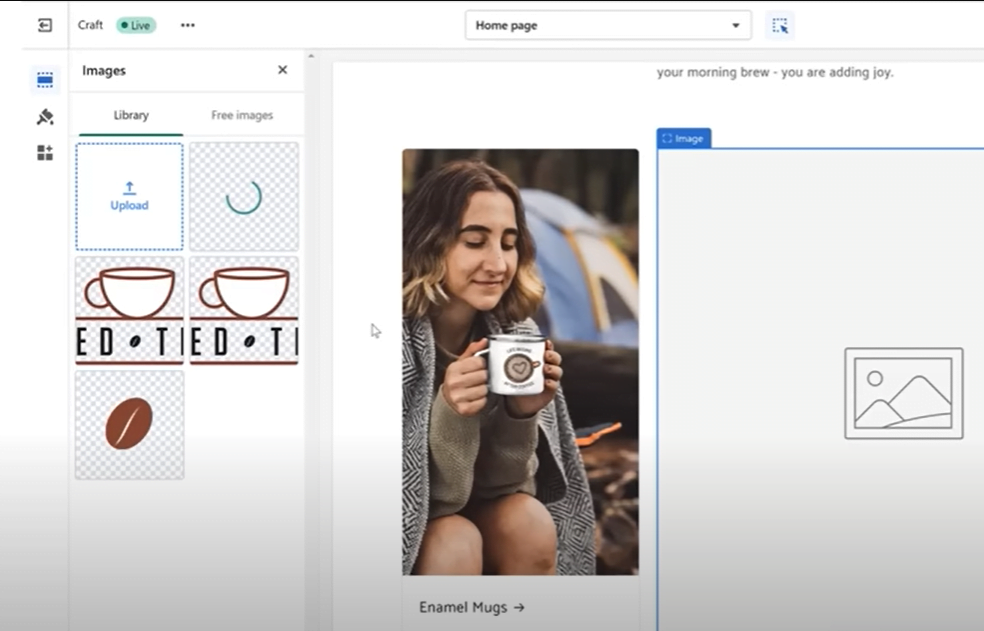Close the Images panel
The image size is (984, 631).
[x=282, y=70]
